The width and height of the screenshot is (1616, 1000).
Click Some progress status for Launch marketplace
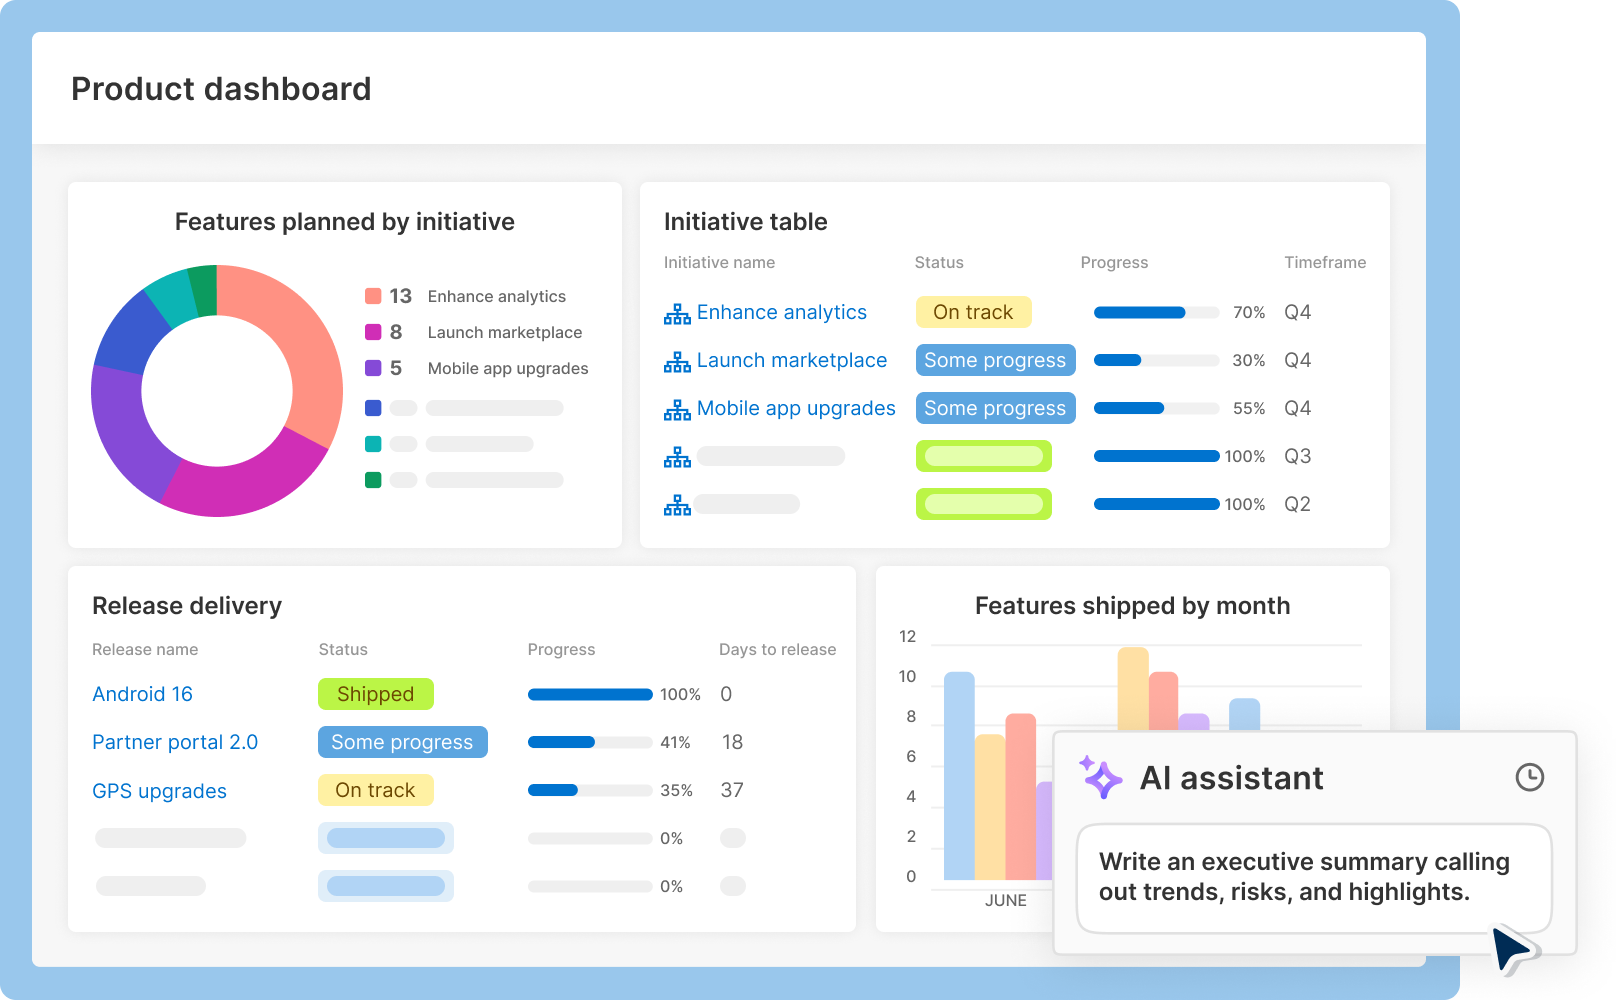995,360
